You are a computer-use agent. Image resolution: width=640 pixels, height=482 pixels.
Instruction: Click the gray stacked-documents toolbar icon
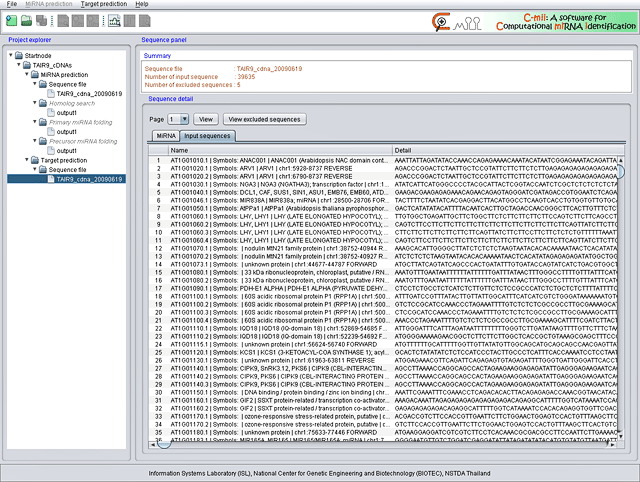point(42,20)
